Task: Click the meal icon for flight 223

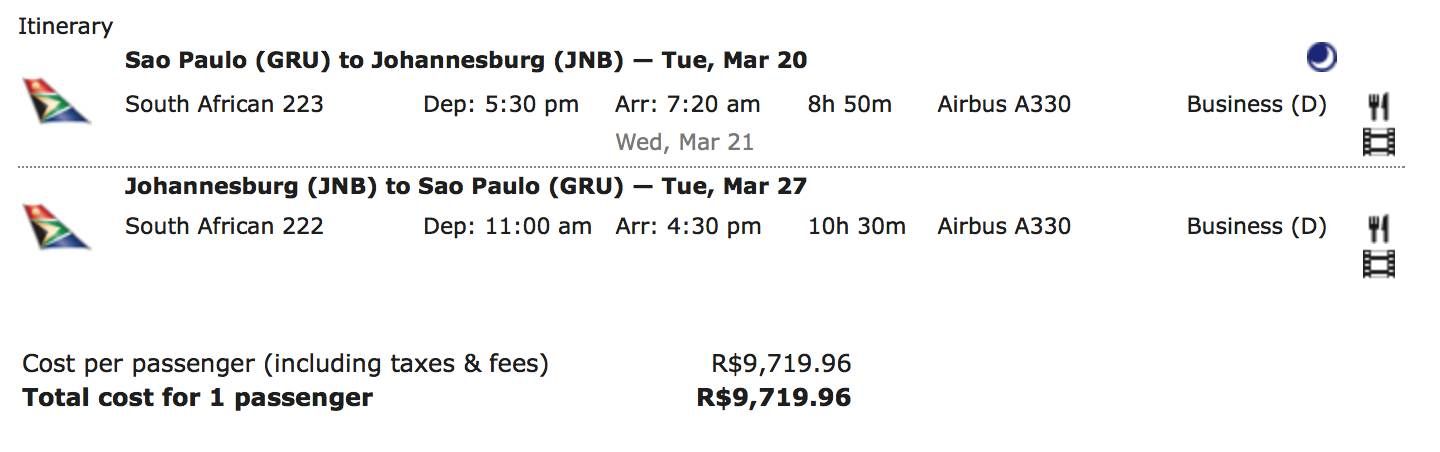Action: [1379, 106]
